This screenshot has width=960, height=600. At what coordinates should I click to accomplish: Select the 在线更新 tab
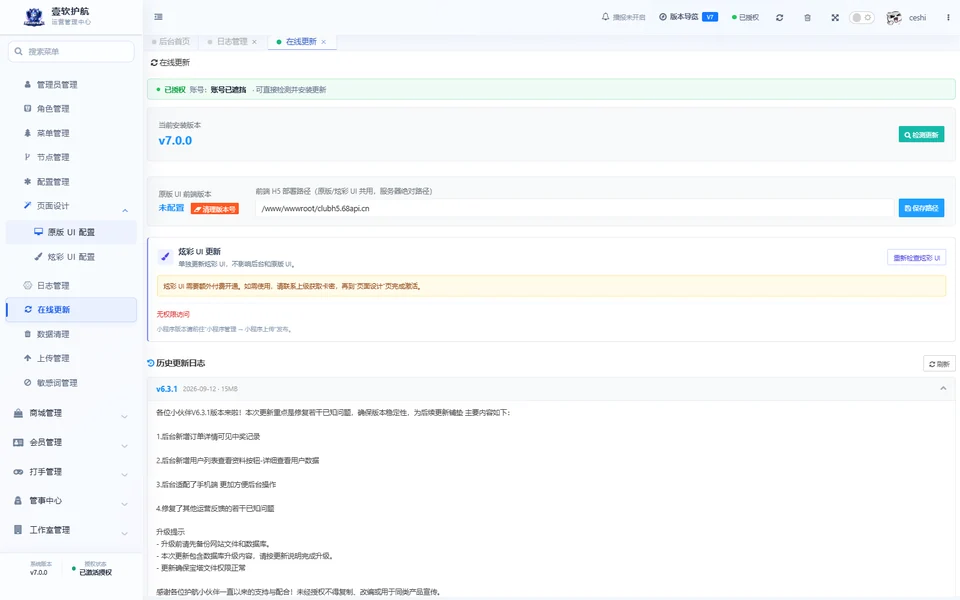click(x=301, y=42)
